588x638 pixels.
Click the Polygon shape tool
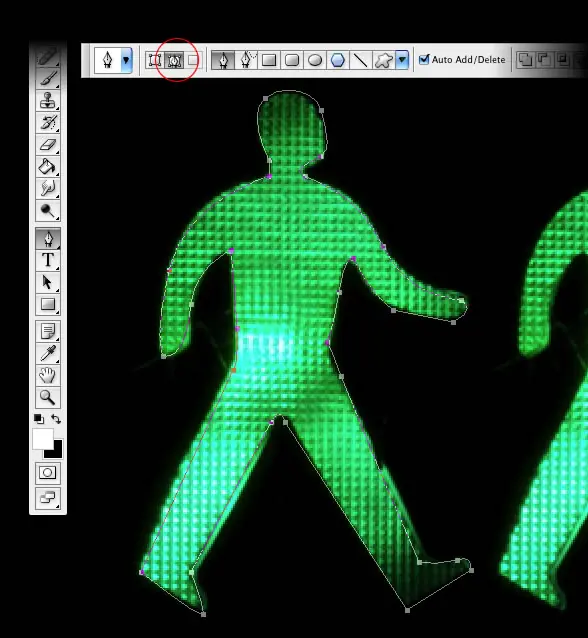point(338,60)
